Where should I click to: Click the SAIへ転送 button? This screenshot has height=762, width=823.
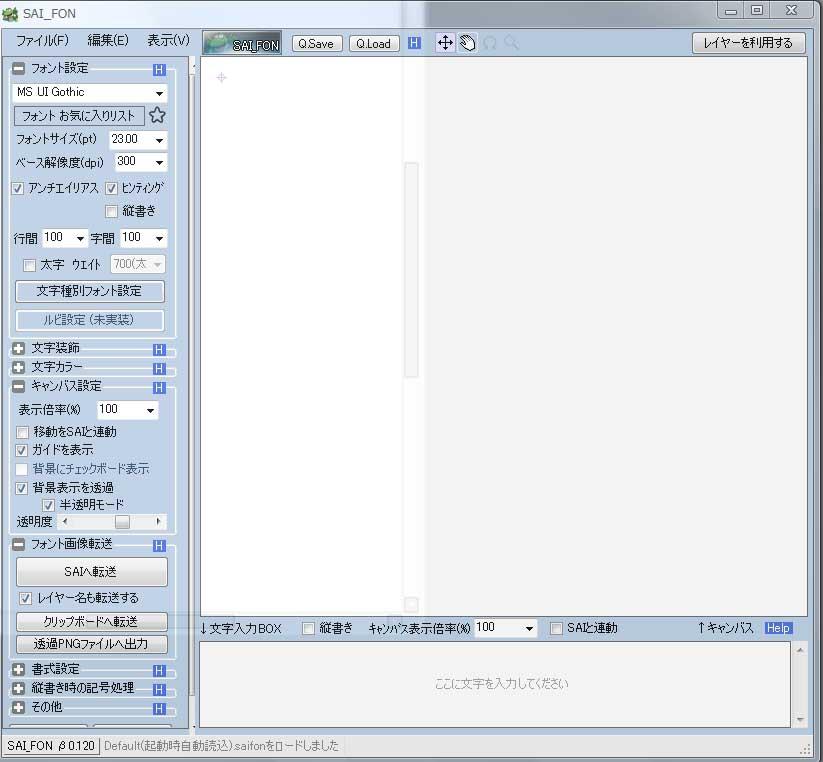(x=91, y=572)
